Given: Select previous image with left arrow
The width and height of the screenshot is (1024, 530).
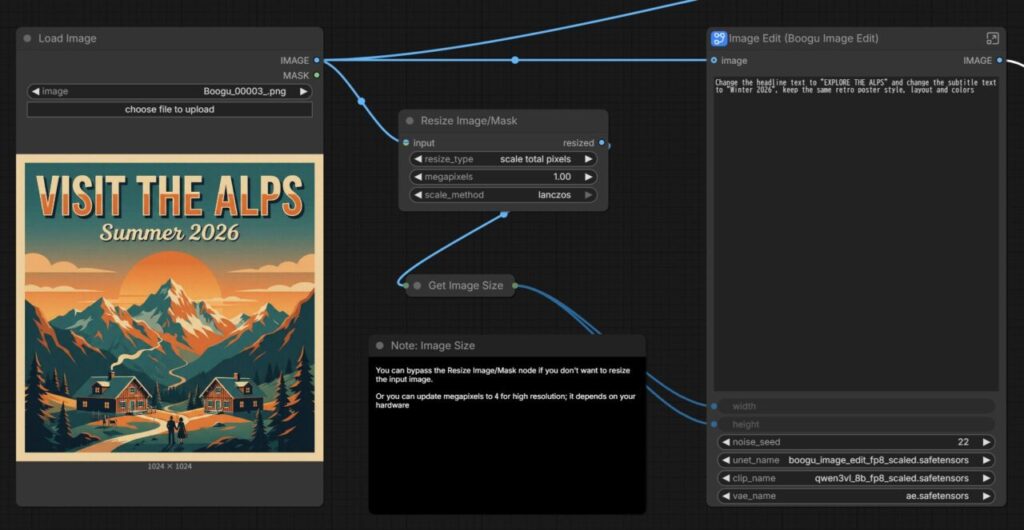Looking at the screenshot, I should [35, 92].
